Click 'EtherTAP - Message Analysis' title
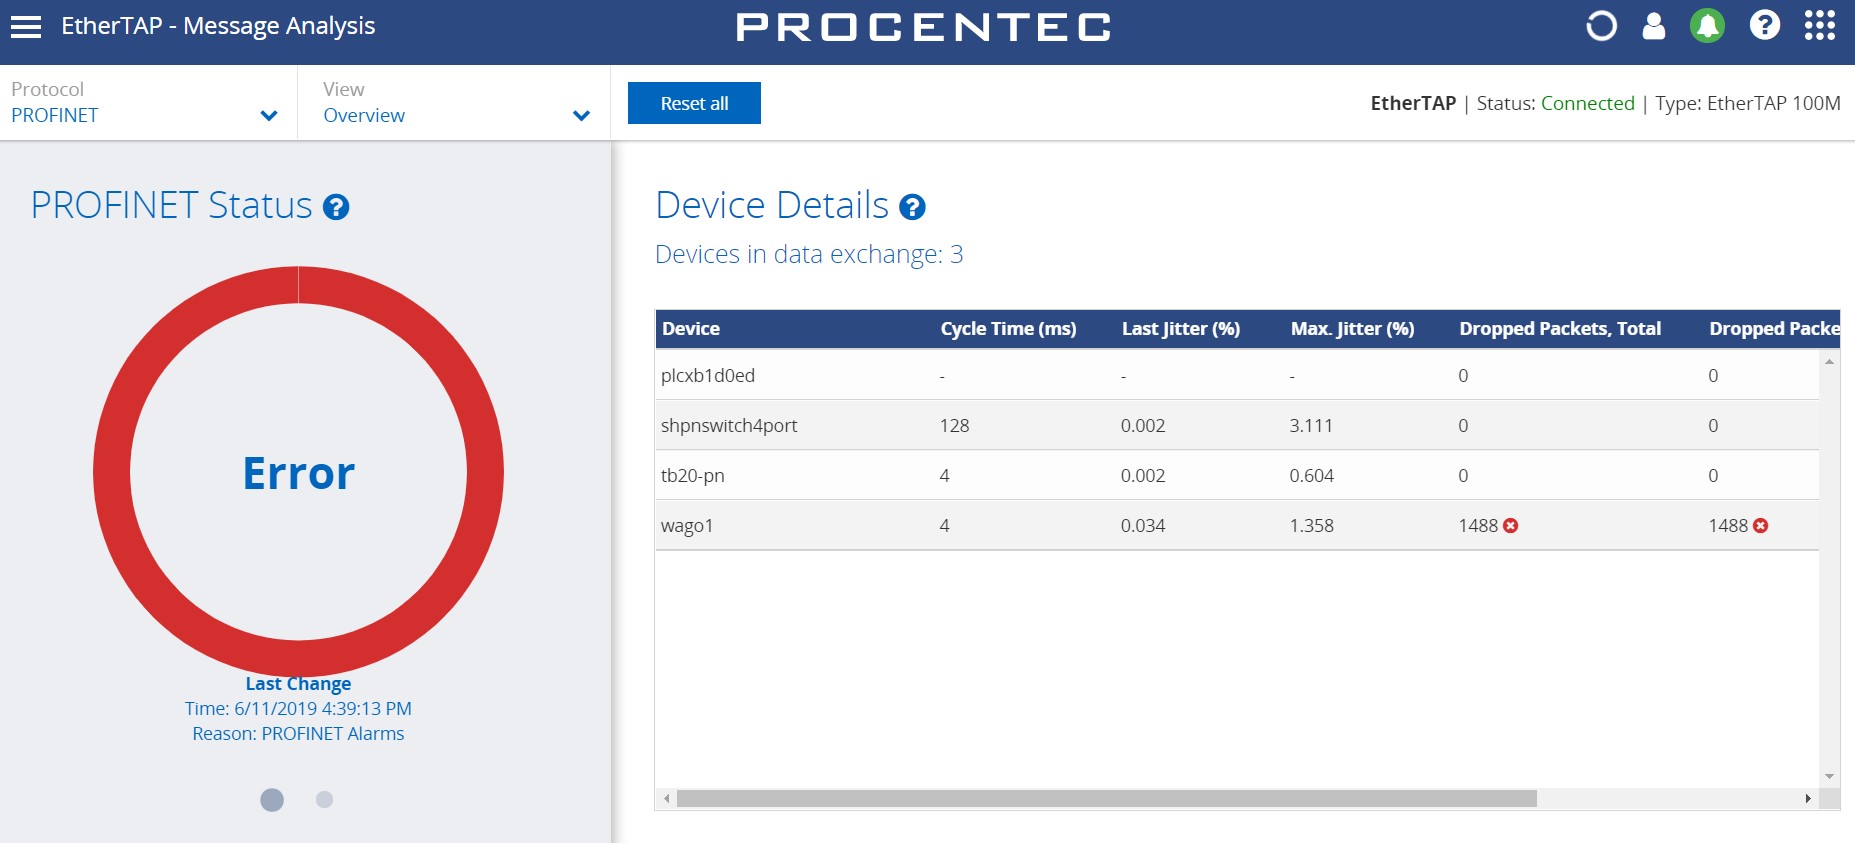1855x843 pixels. pyautogui.click(x=218, y=26)
